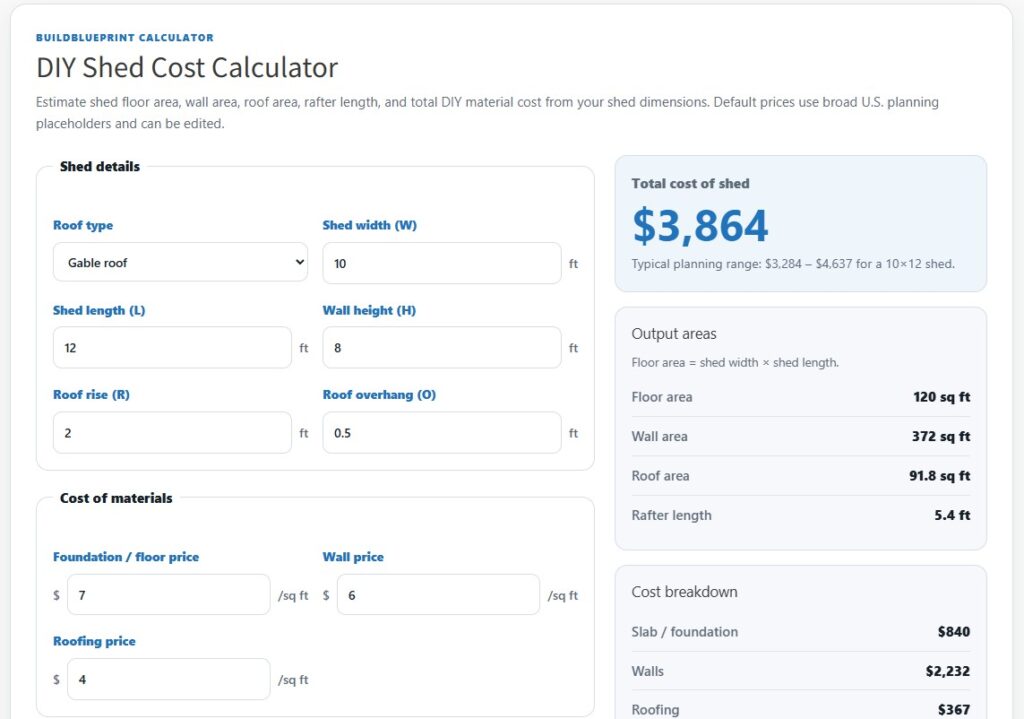Screen dimensions: 1024x719
Task: Open the Roof type dropdown
Action: [x=180, y=263]
